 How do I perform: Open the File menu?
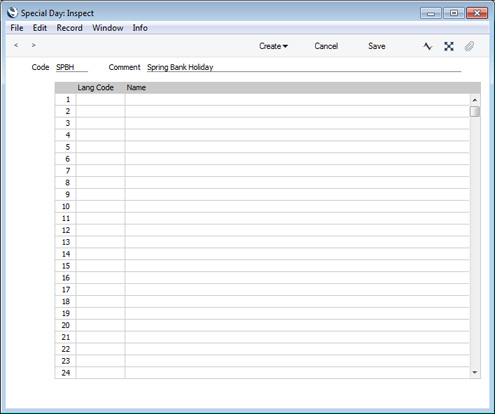tap(17, 28)
